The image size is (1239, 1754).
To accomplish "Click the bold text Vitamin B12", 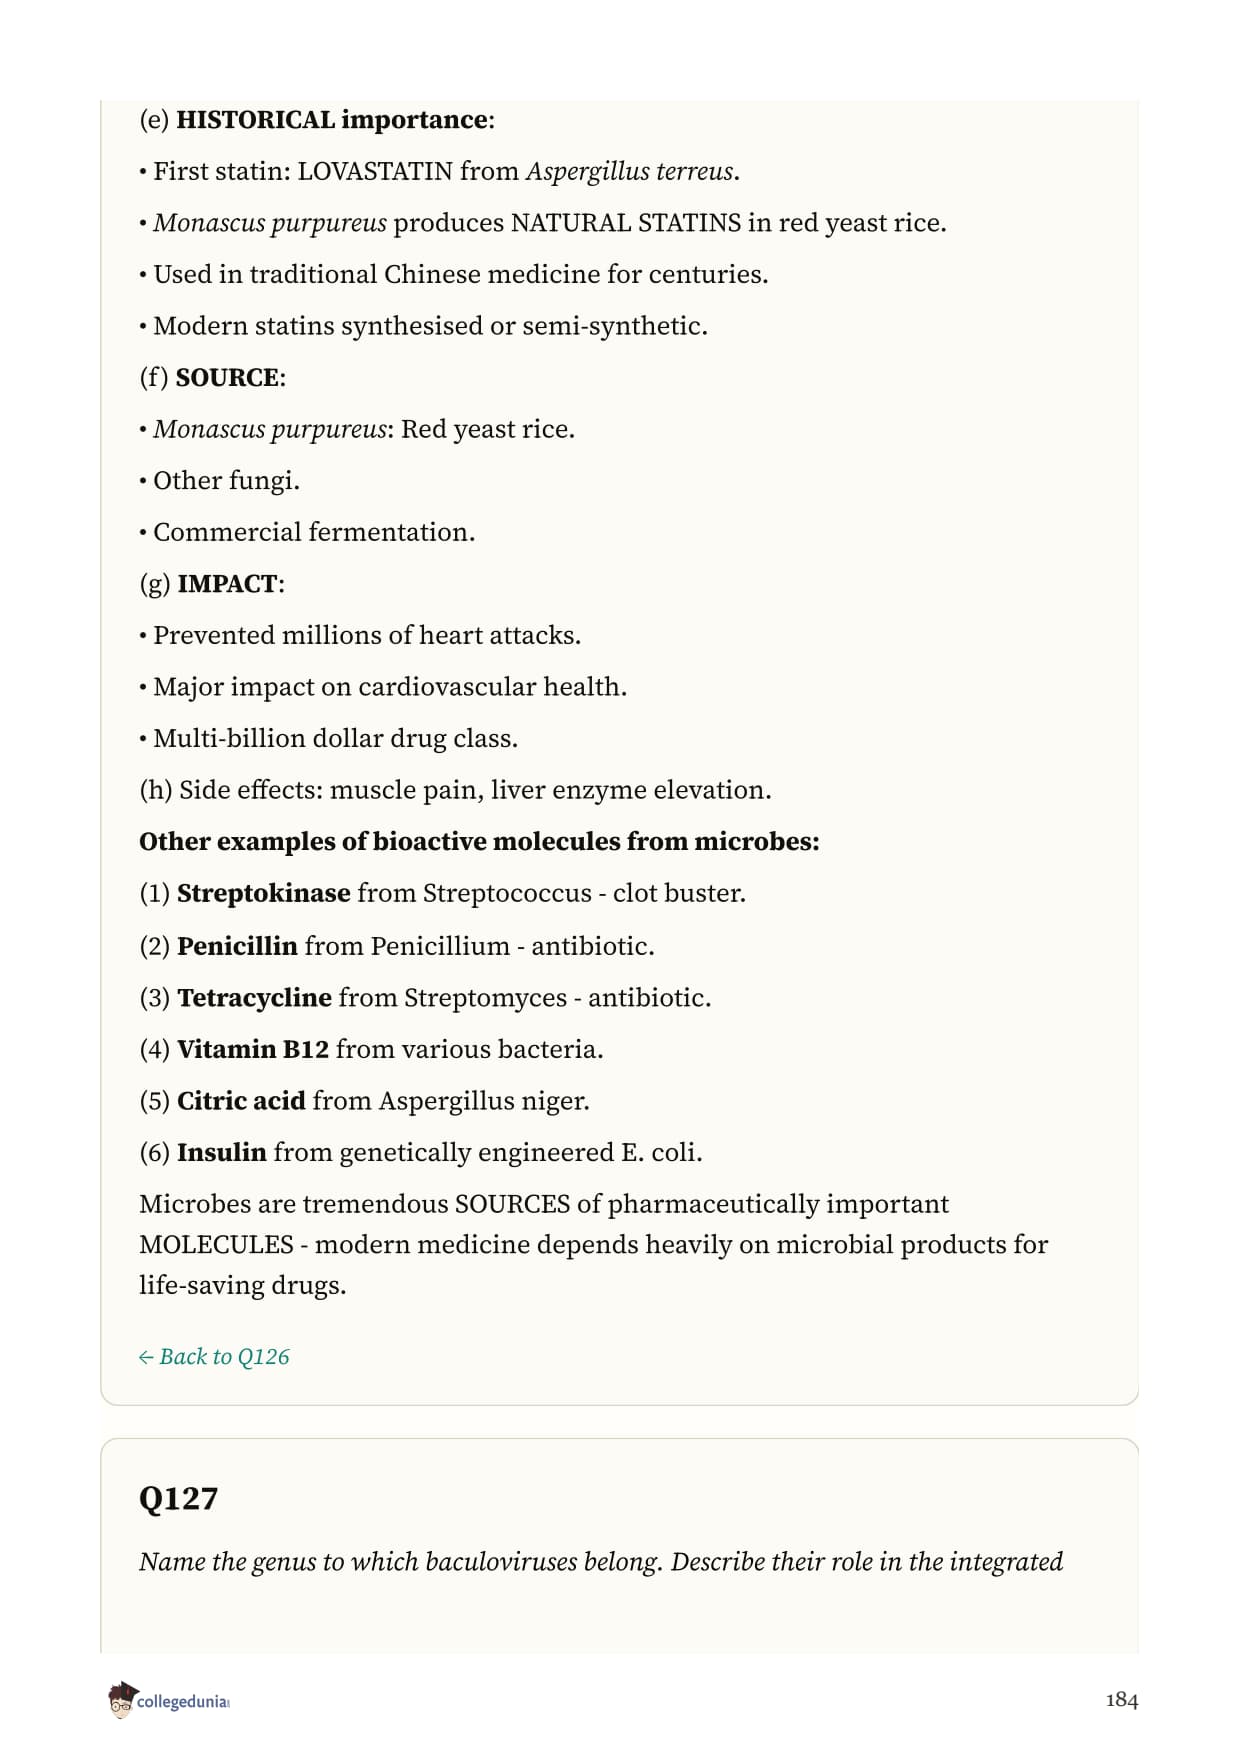I will tap(253, 1049).
